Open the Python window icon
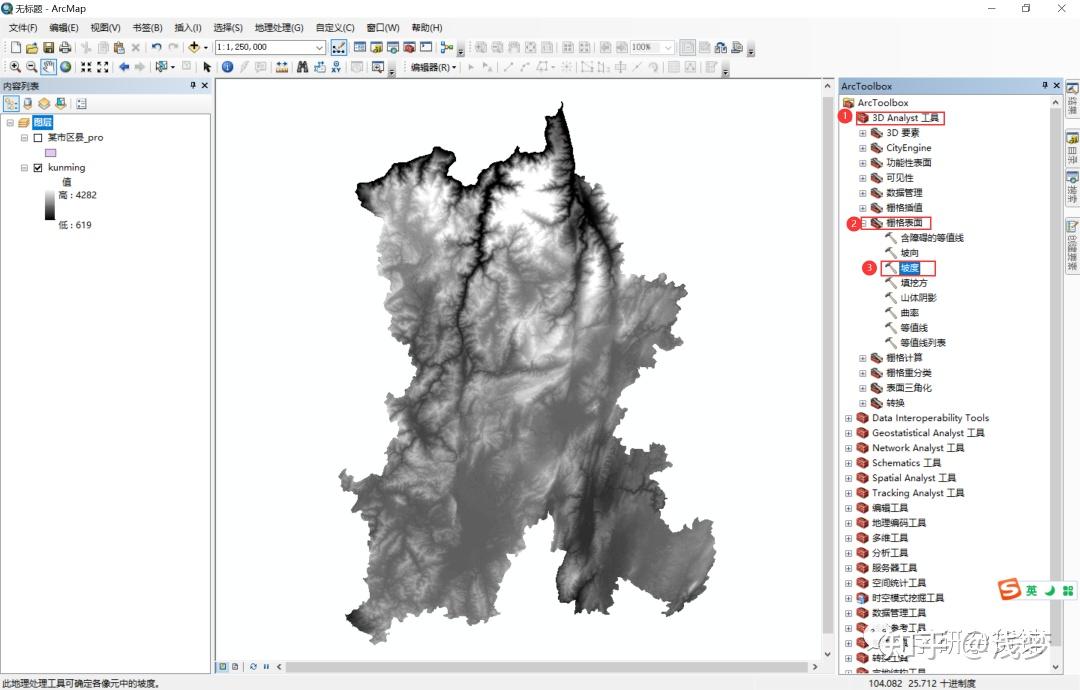 426,48
